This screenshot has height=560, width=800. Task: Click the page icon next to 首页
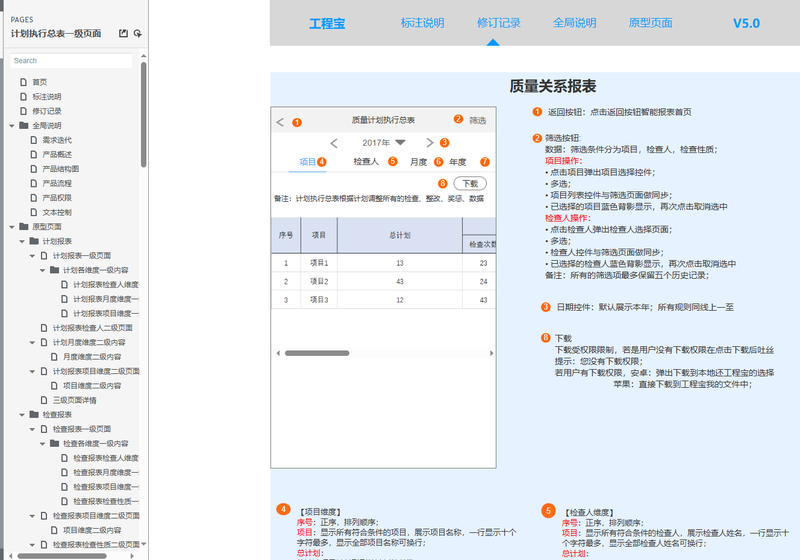[23, 82]
